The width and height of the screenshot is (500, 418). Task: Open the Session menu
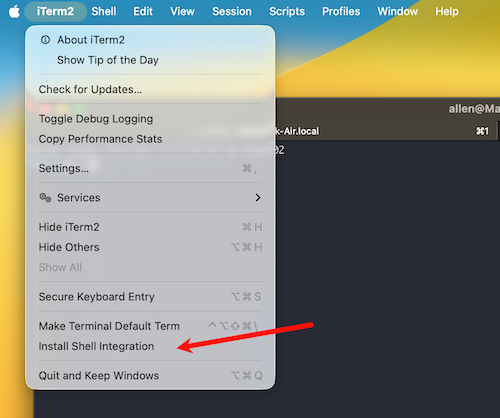[x=232, y=12]
